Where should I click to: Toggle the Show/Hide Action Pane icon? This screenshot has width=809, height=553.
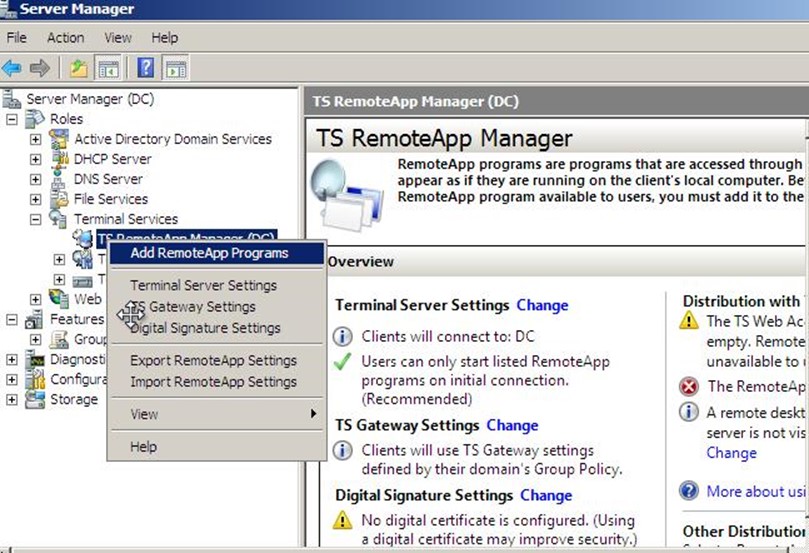click(x=175, y=68)
